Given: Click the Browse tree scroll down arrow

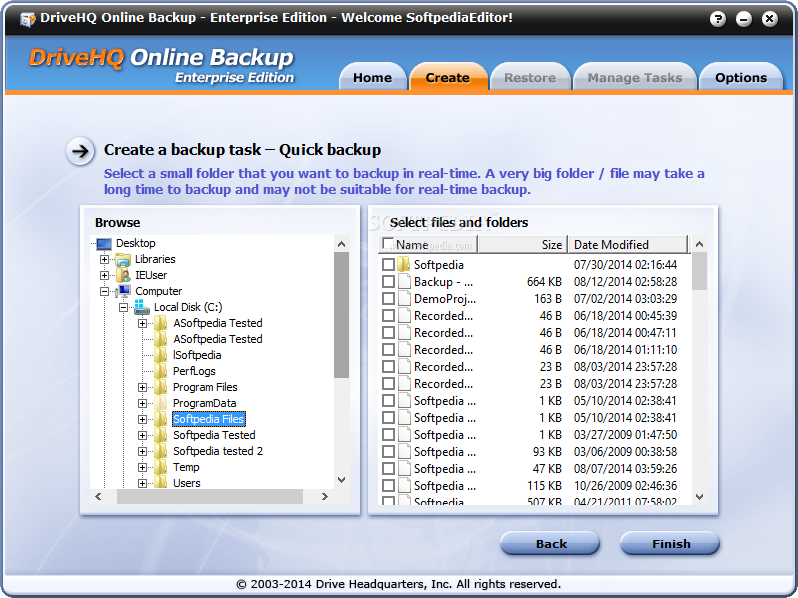Looking at the screenshot, I should tap(341, 480).
